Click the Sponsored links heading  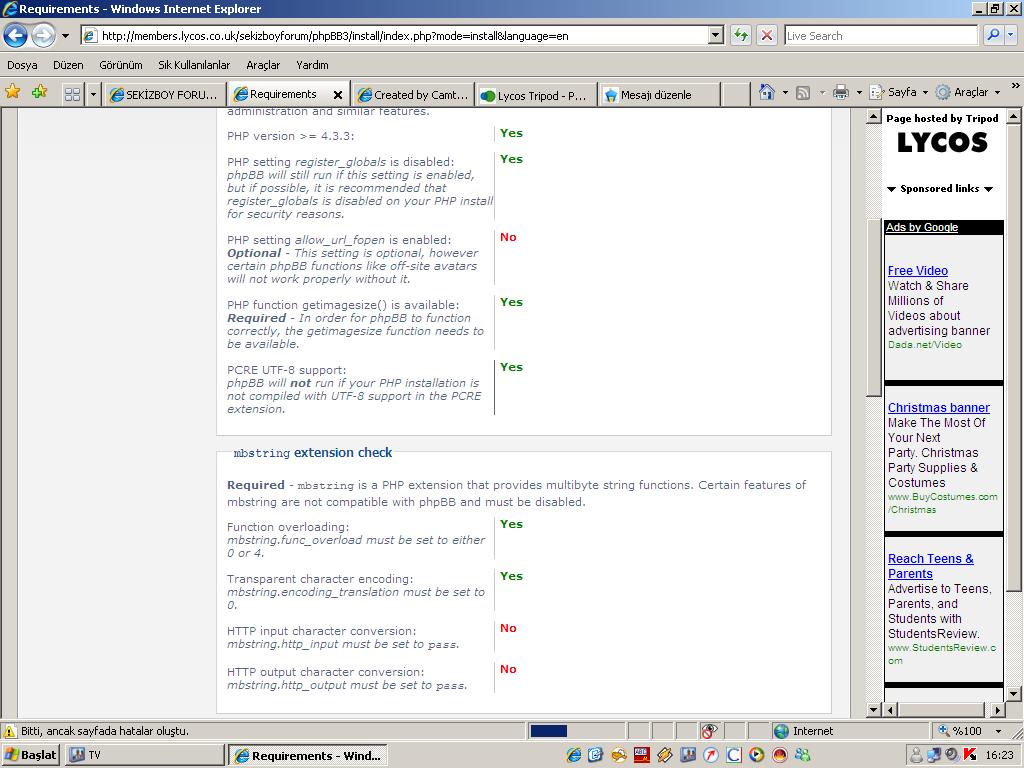click(x=940, y=189)
